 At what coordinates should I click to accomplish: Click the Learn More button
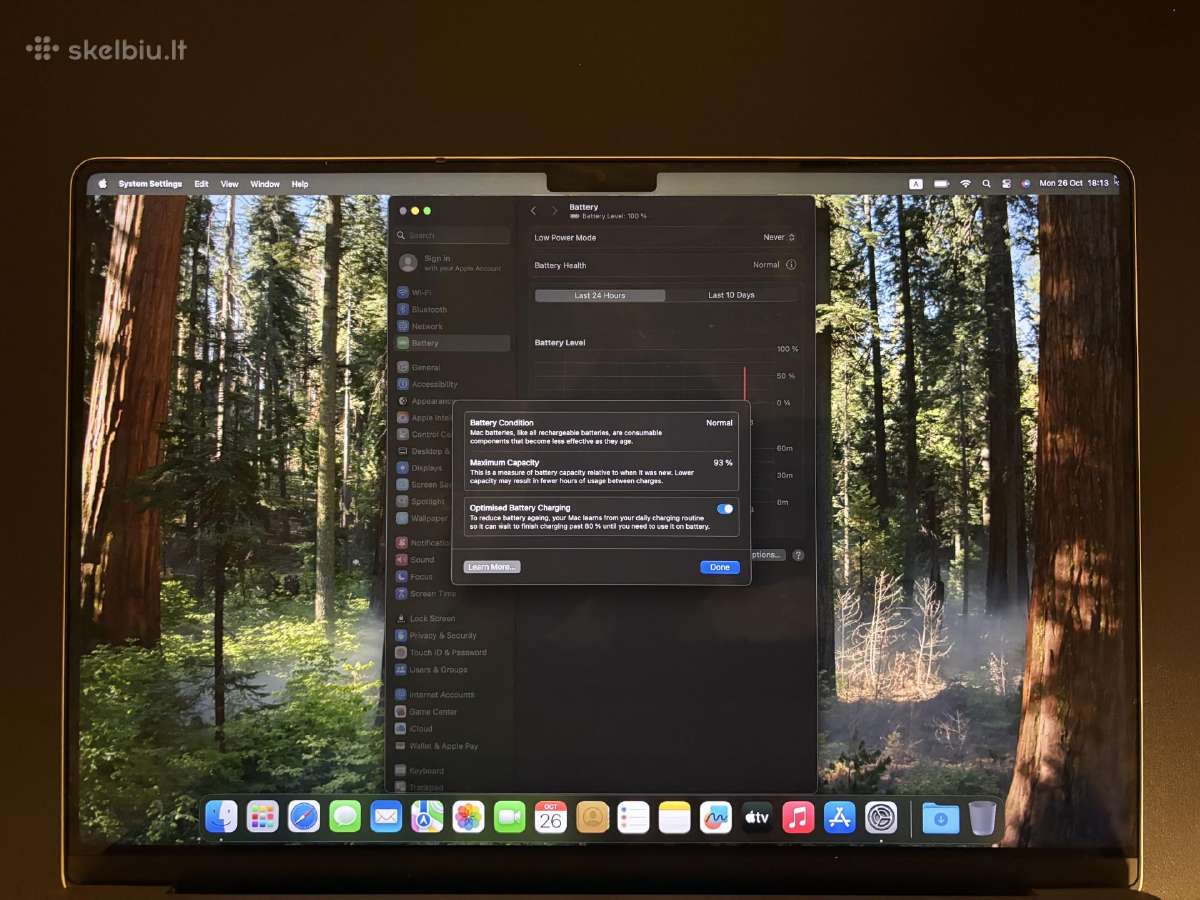coord(492,567)
